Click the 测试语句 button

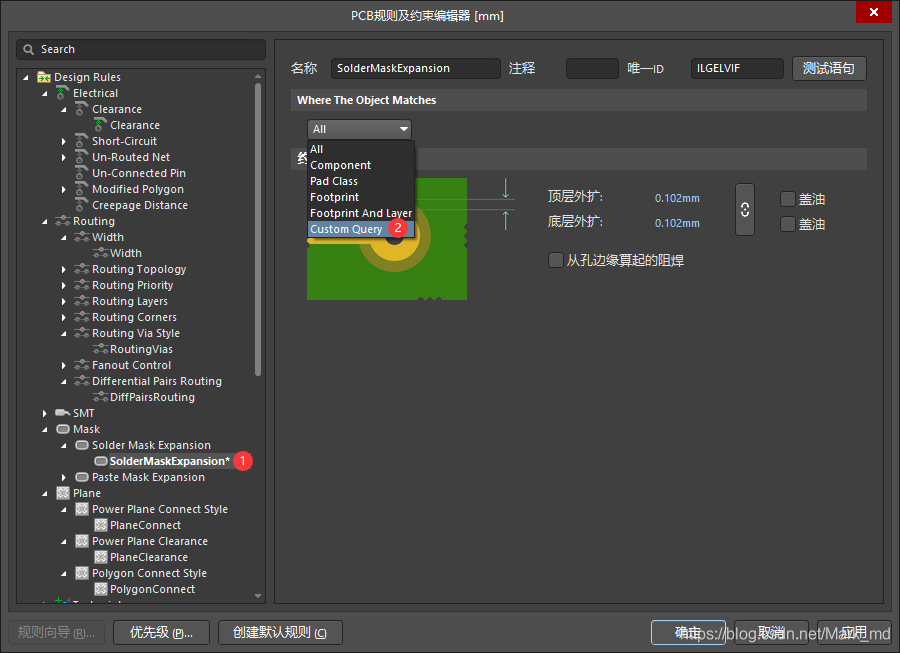(828, 68)
